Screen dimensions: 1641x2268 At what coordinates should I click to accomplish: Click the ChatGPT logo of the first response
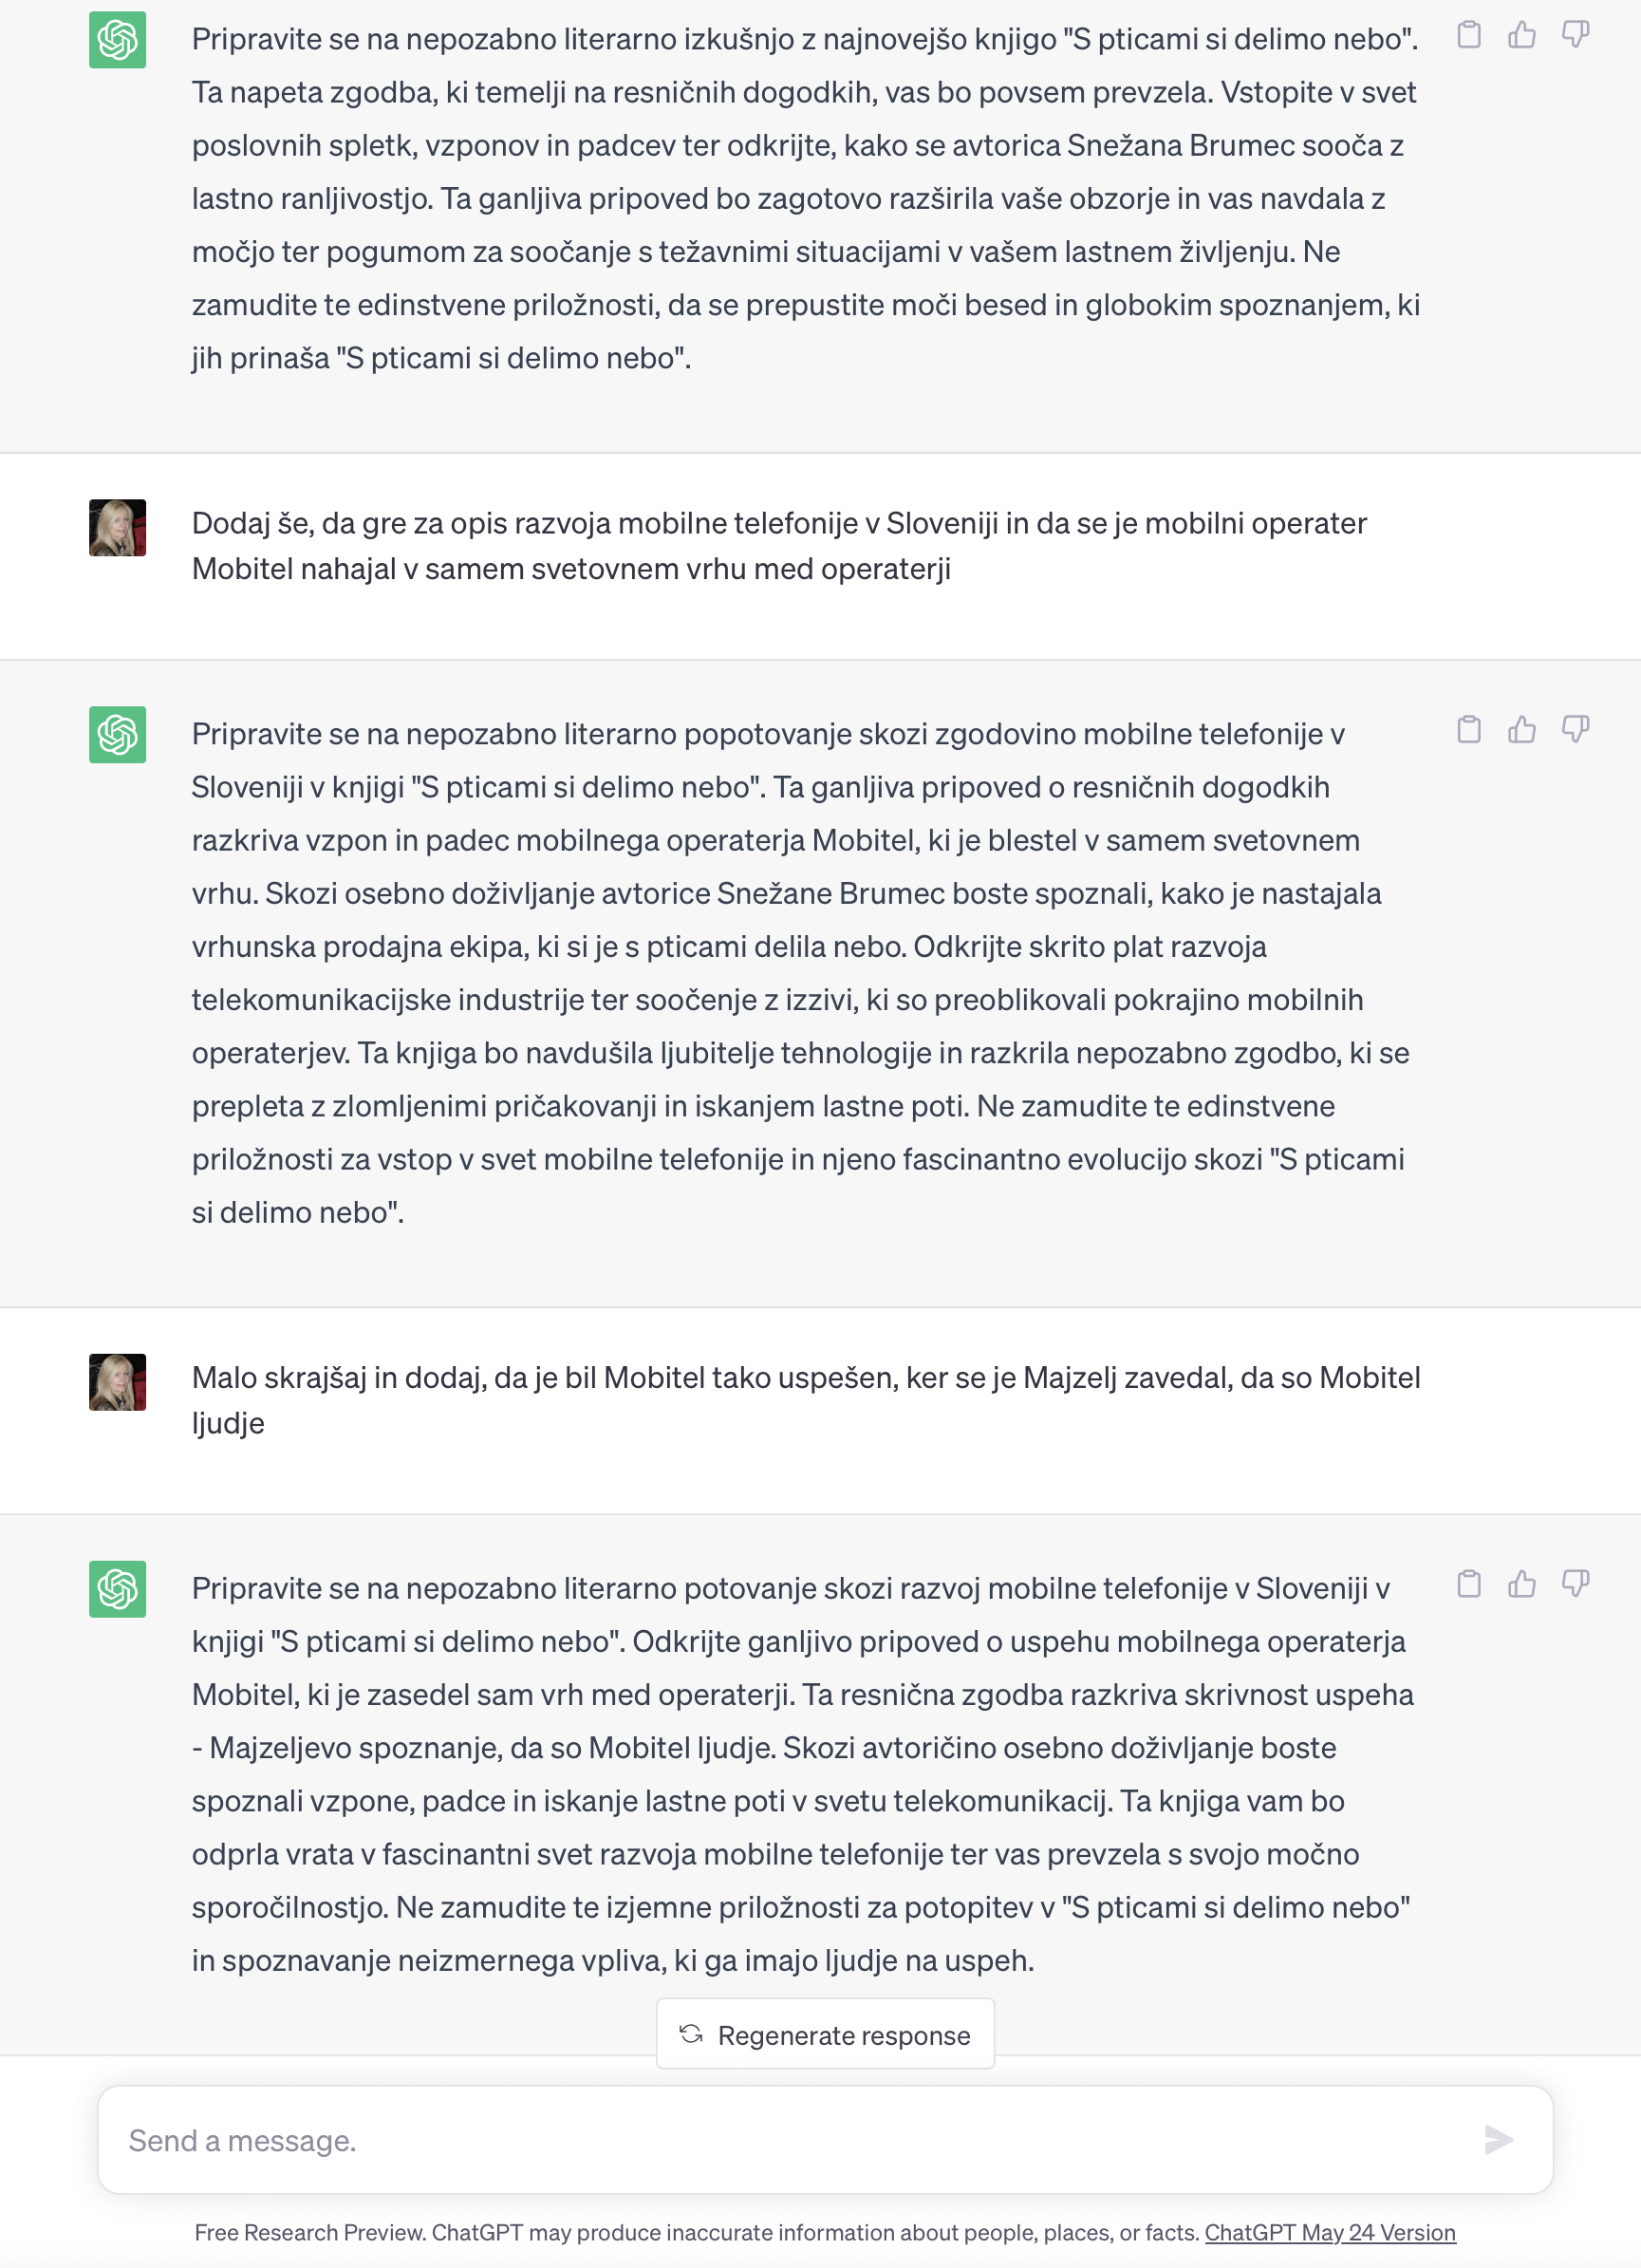click(x=118, y=40)
